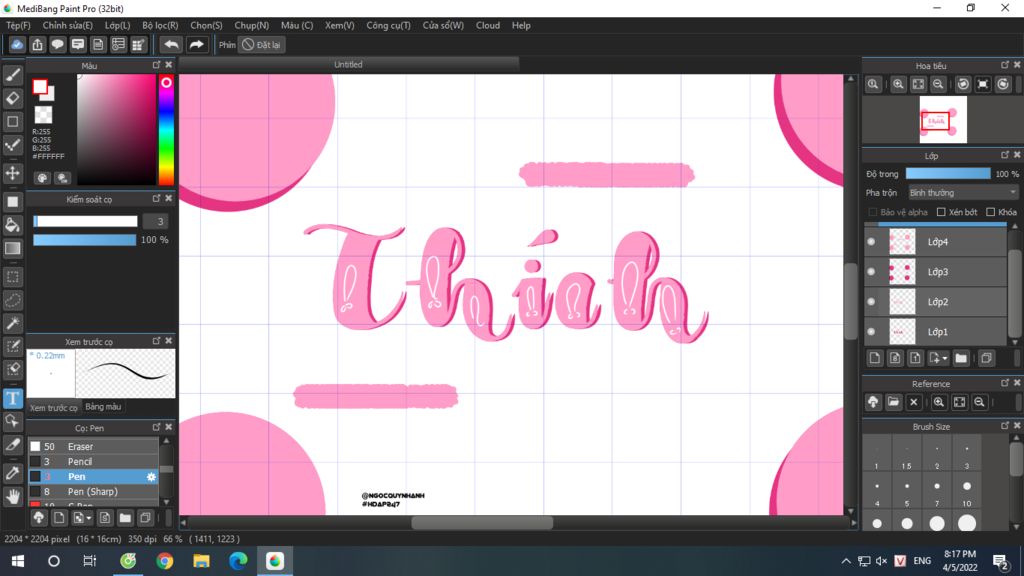Select the Pen (Sharp) brush
Viewport: 1024px width, 576px height.
coord(93,492)
